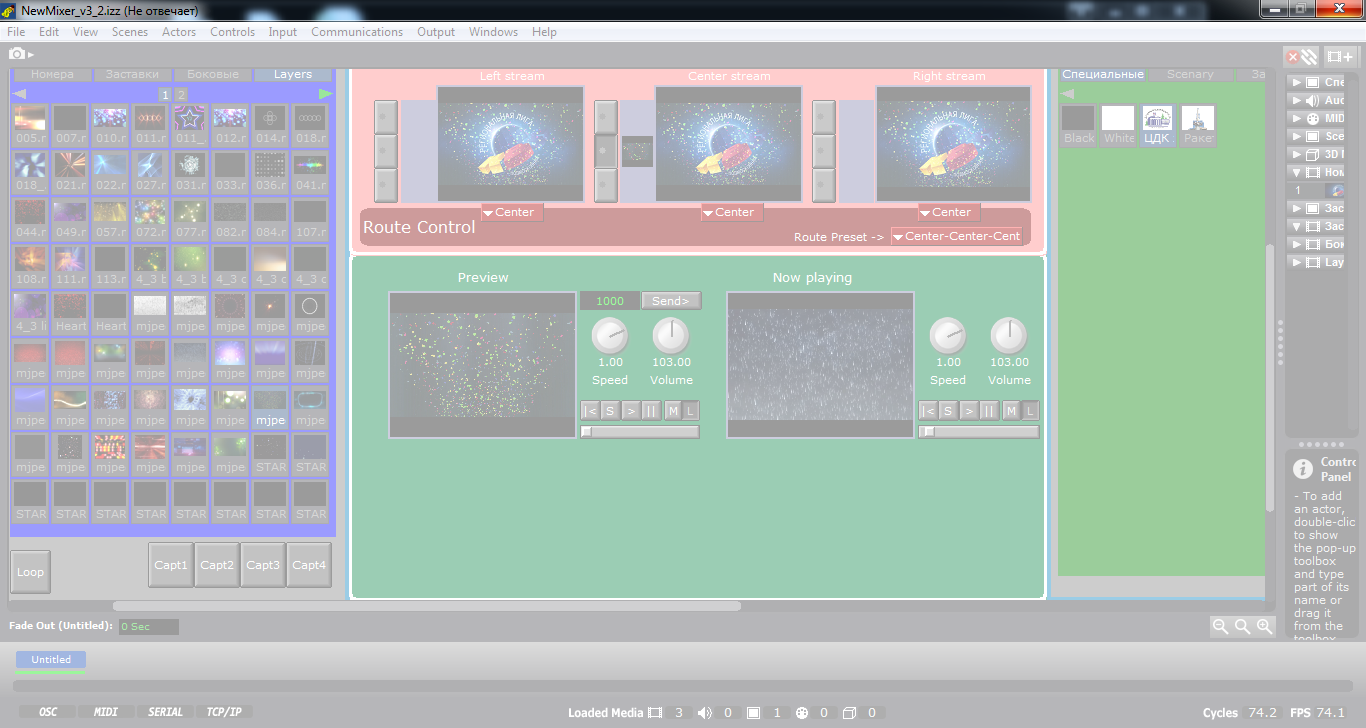Click the red-X disconnect links icon

(1301, 57)
